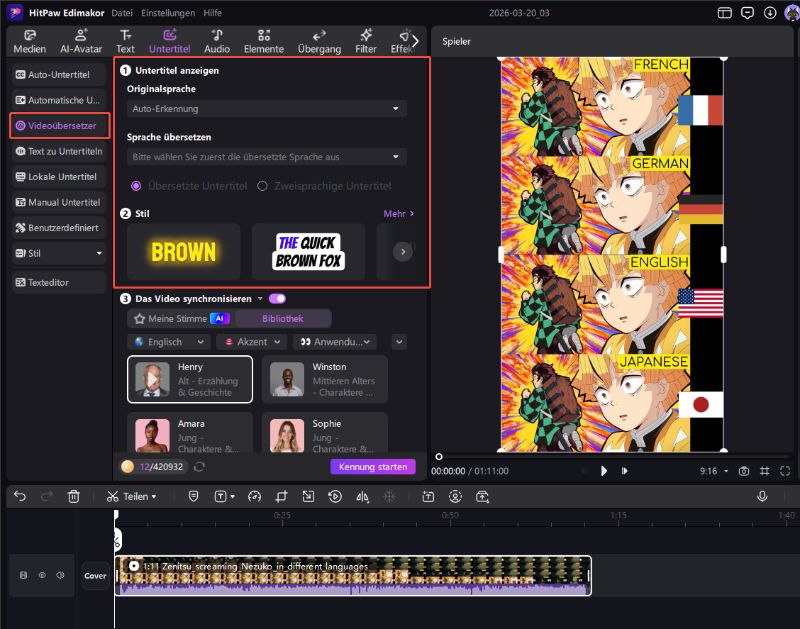Click the crop tool in timeline toolbar
The image size is (800, 629).
coord(281,496)
